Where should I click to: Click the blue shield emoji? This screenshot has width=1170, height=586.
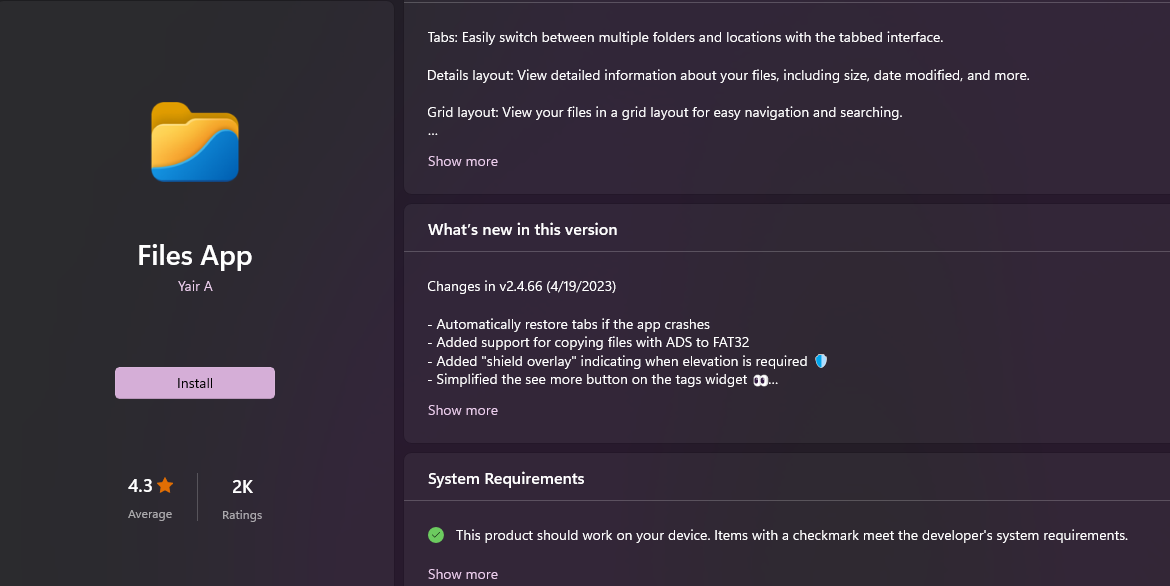tap(821, 361)
